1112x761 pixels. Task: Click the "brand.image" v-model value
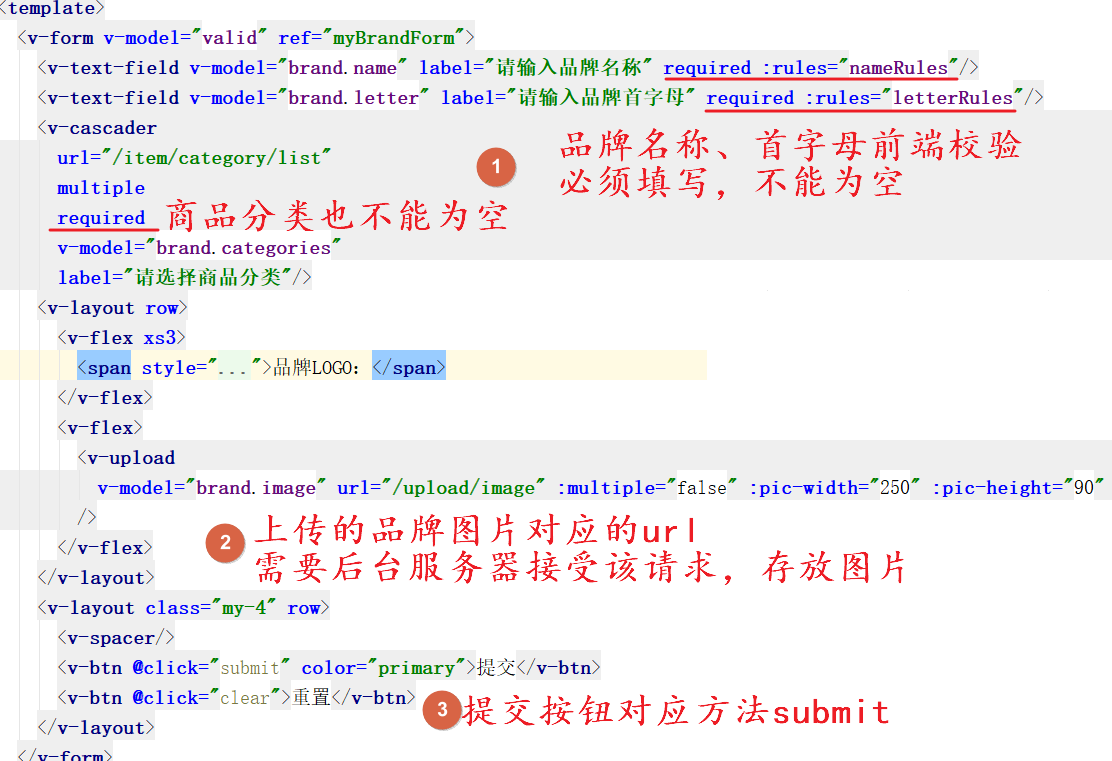pos(255,488)
